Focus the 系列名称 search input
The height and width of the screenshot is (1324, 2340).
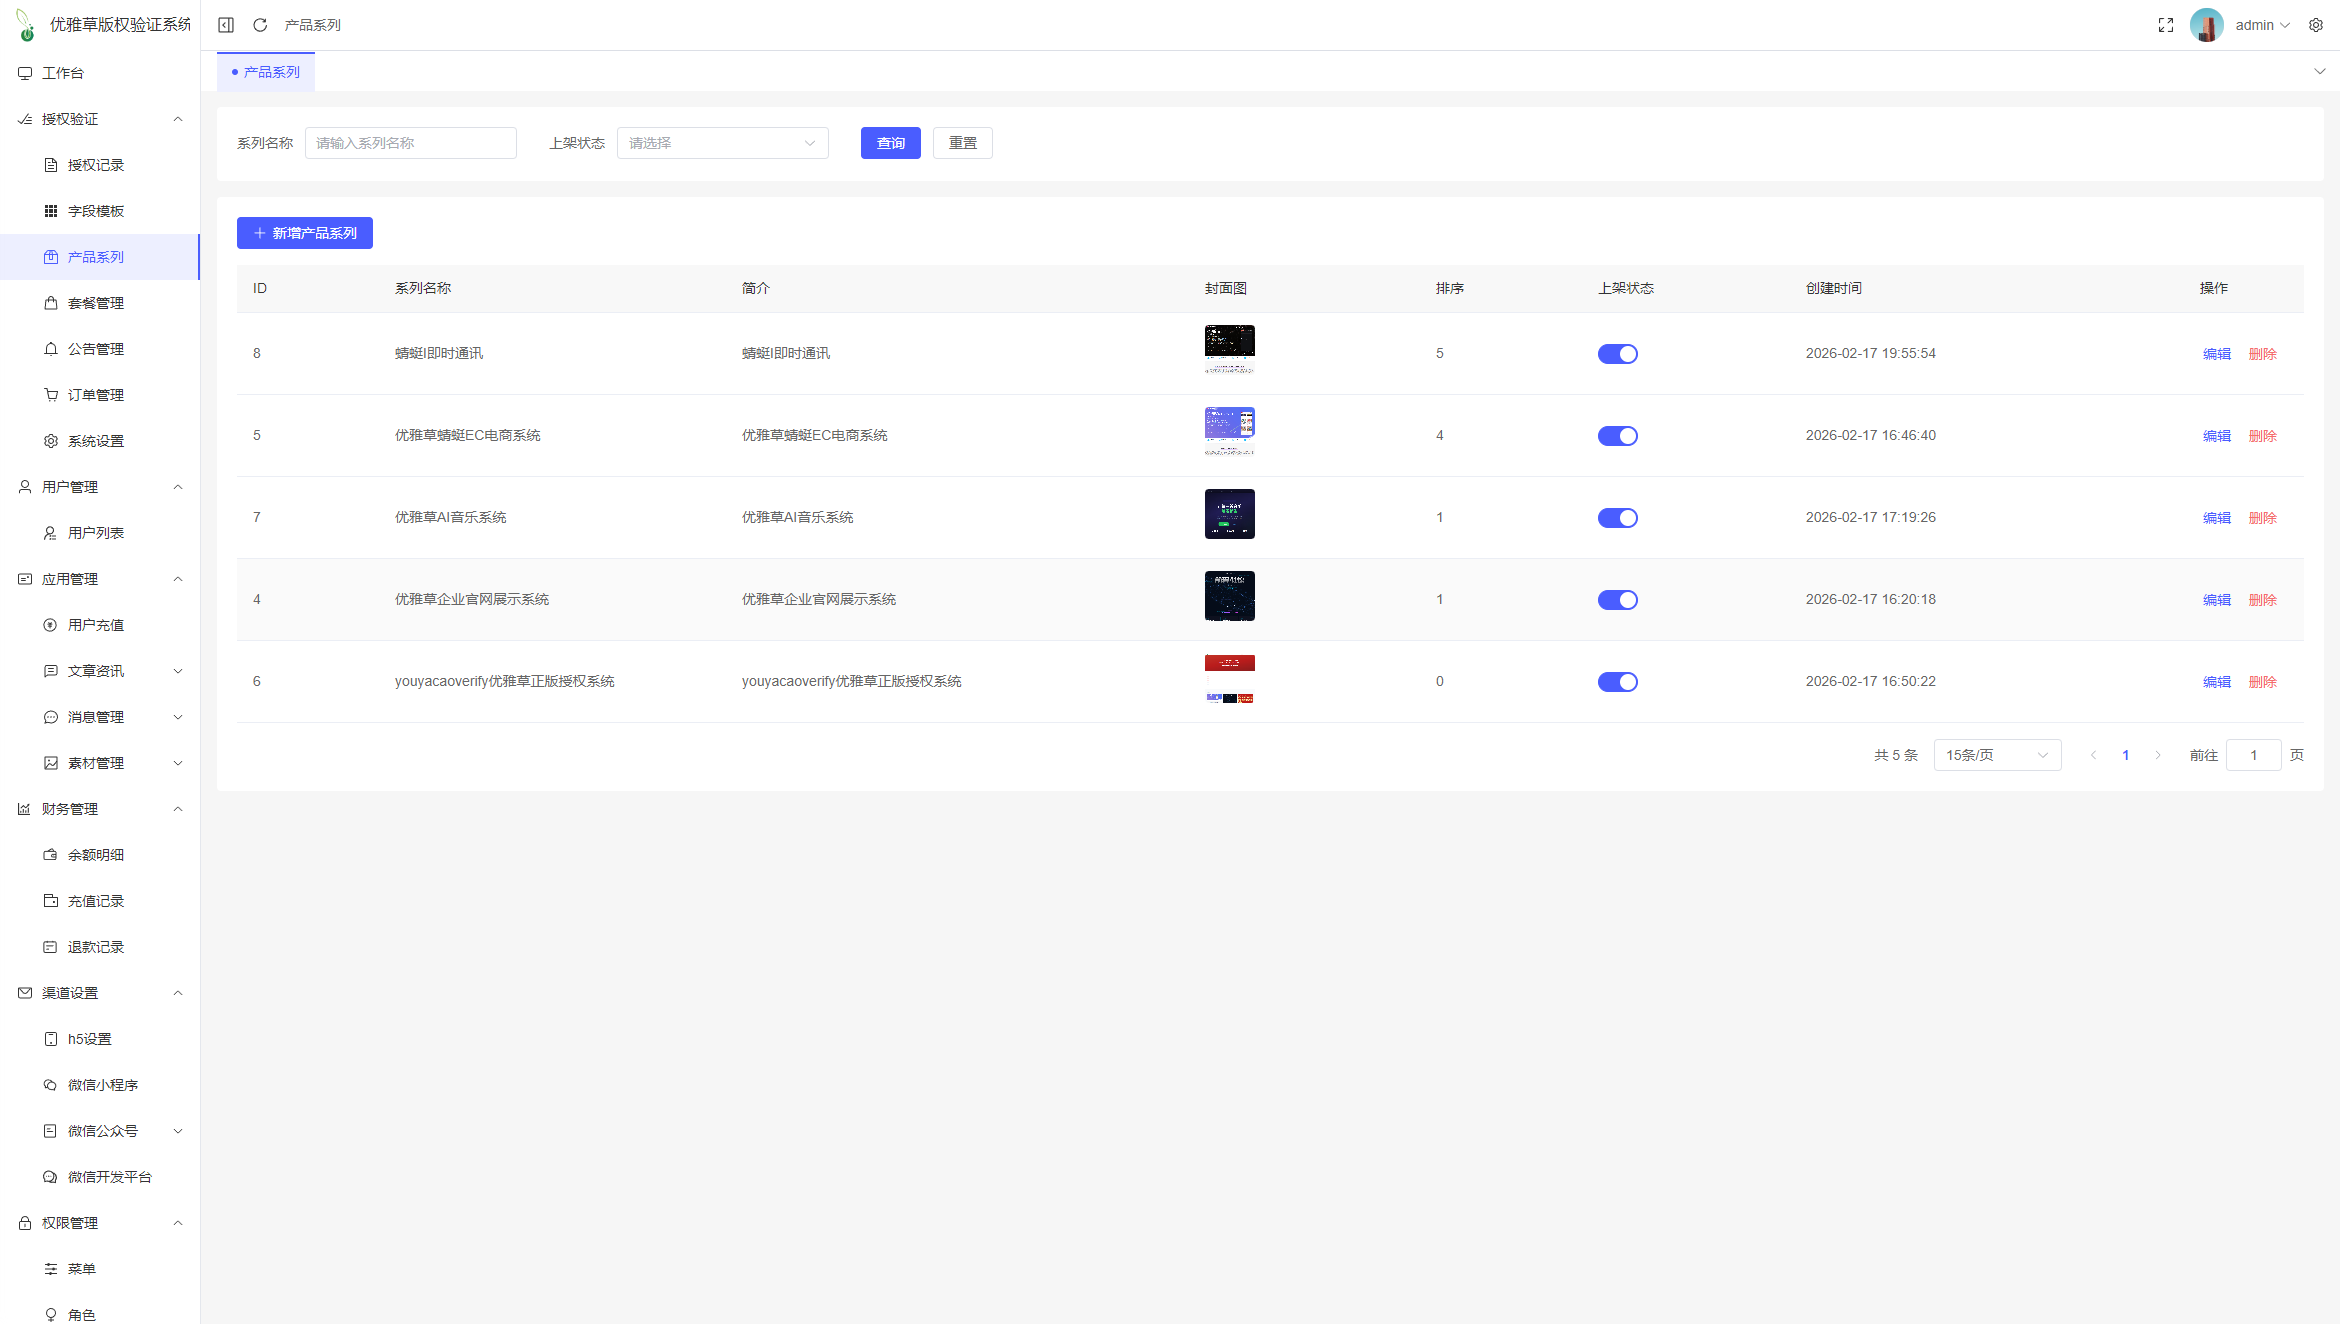point(410,143)
